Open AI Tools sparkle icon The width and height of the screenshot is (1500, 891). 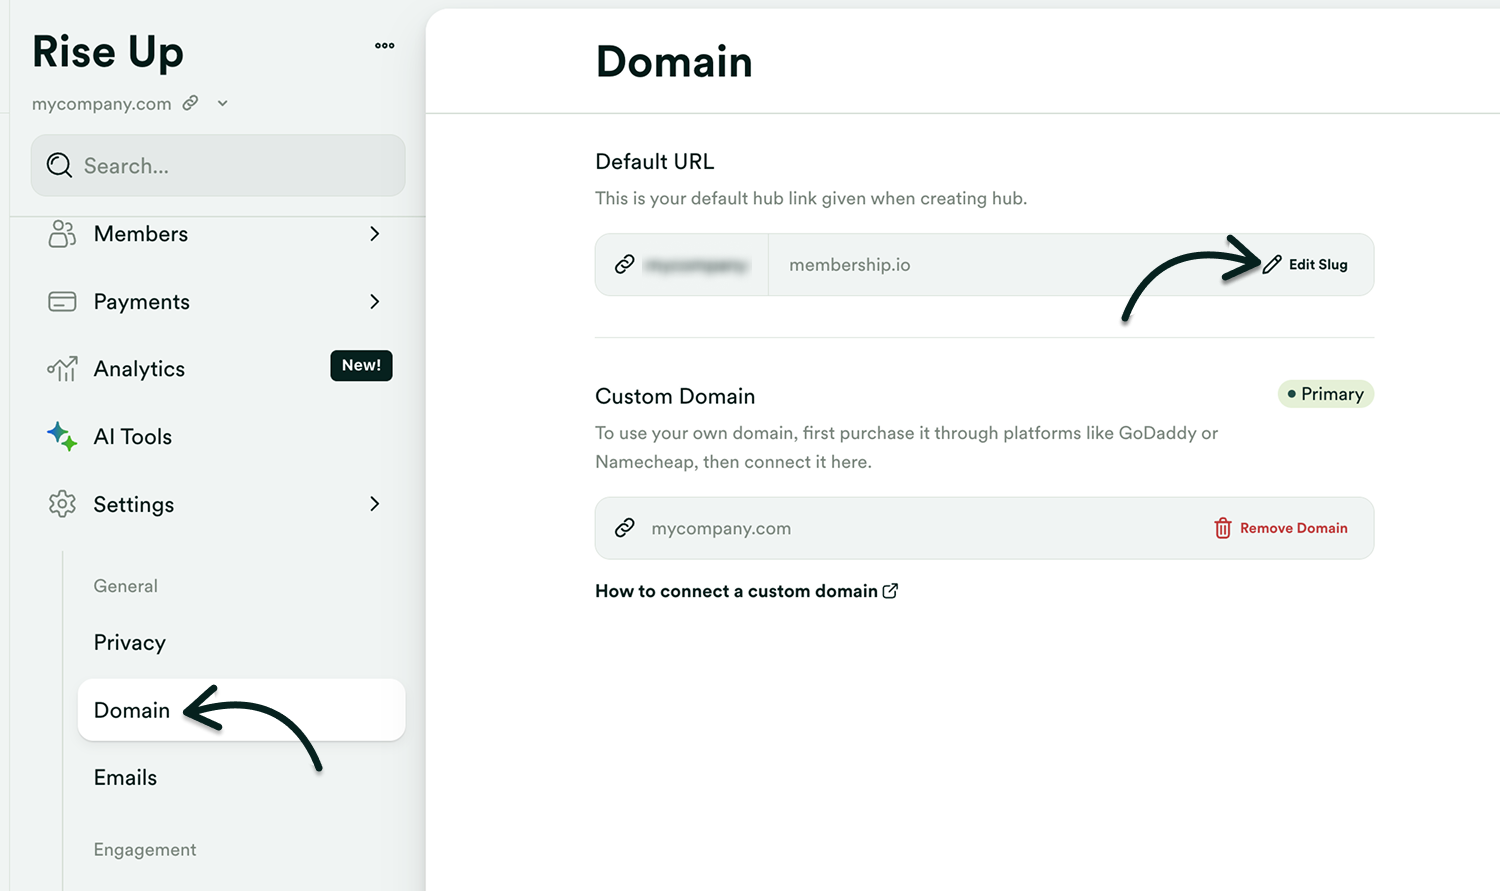click(x=62, y=437)
